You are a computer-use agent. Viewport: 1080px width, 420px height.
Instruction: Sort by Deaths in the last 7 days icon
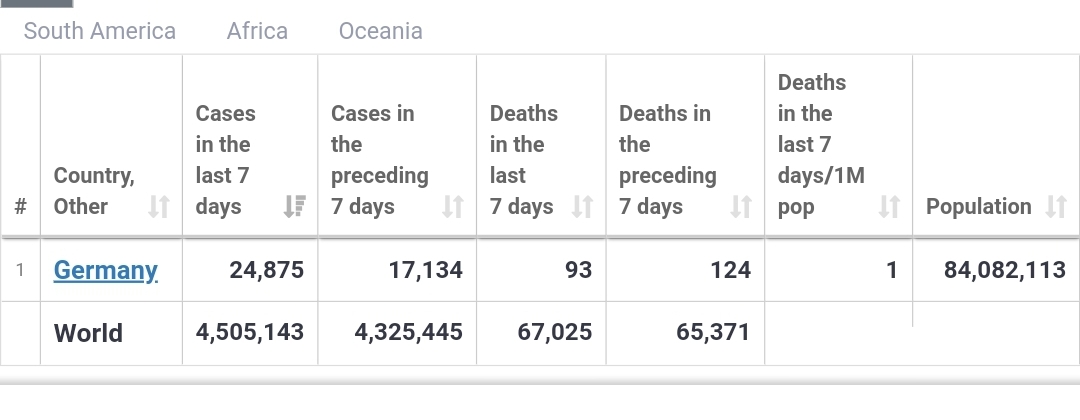point(582,207)
